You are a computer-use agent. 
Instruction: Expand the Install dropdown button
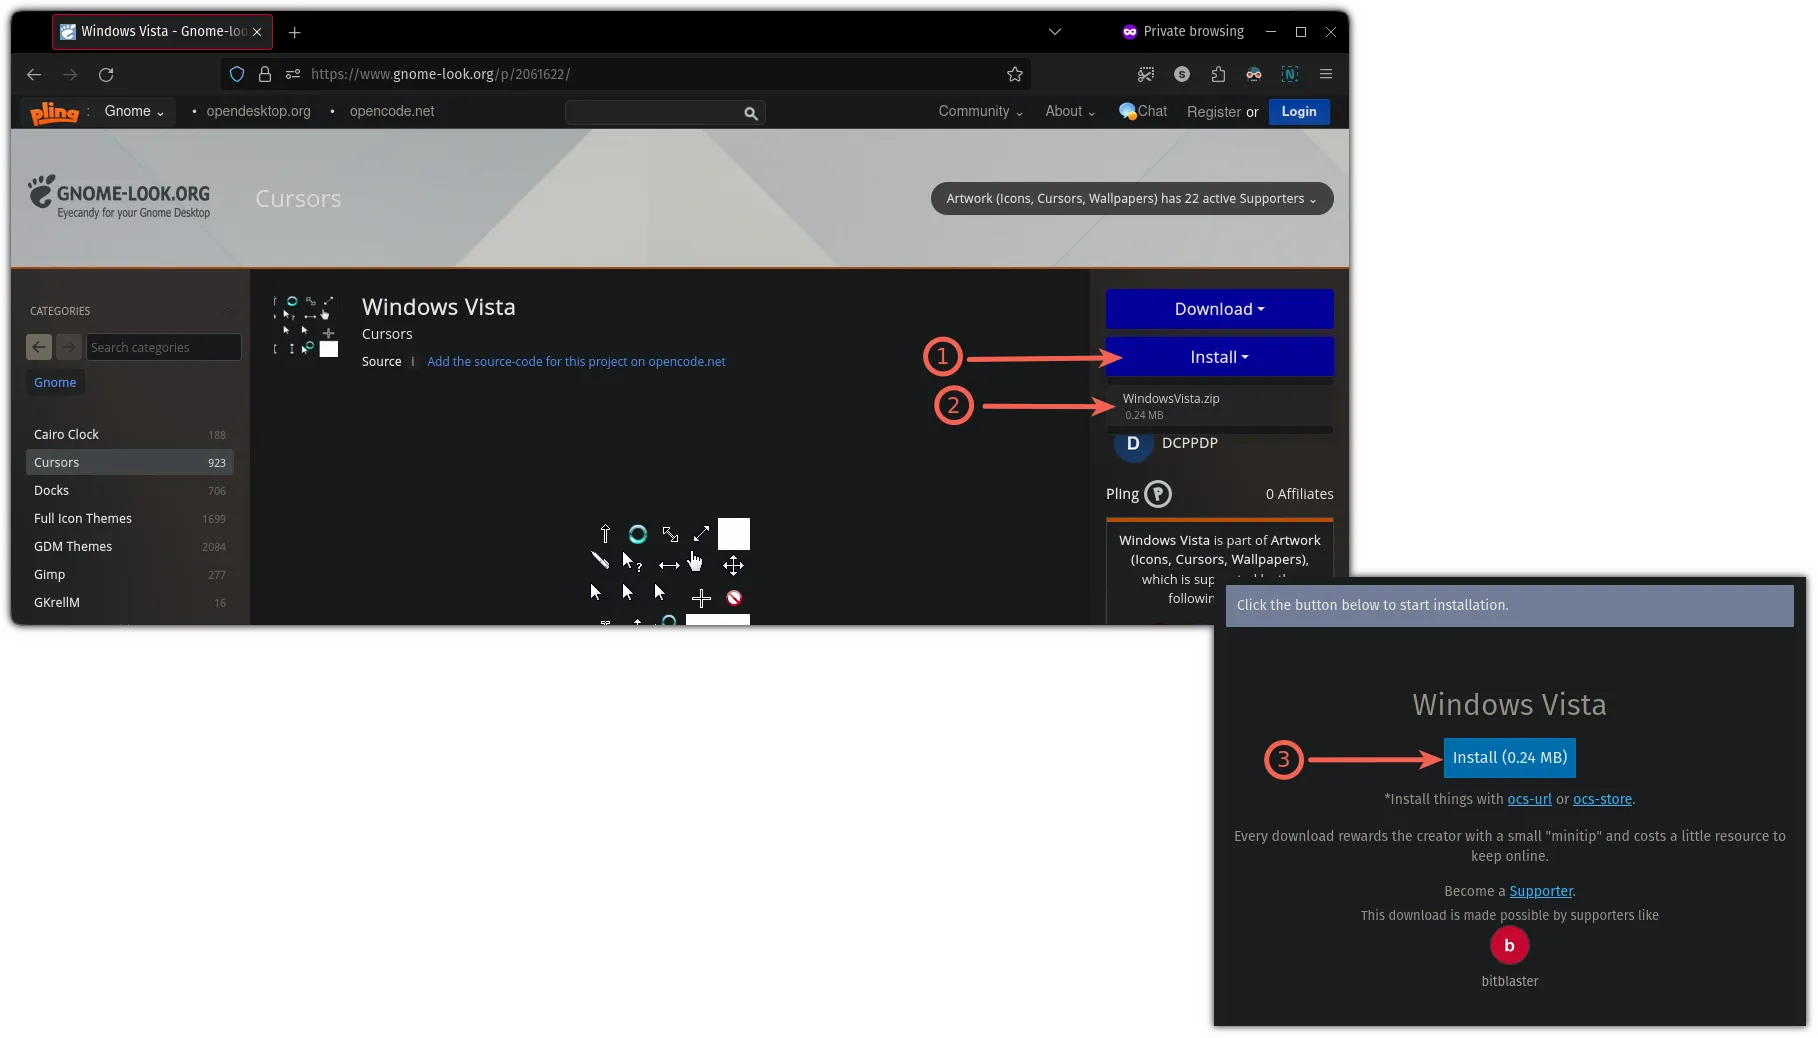(1219, 357)
